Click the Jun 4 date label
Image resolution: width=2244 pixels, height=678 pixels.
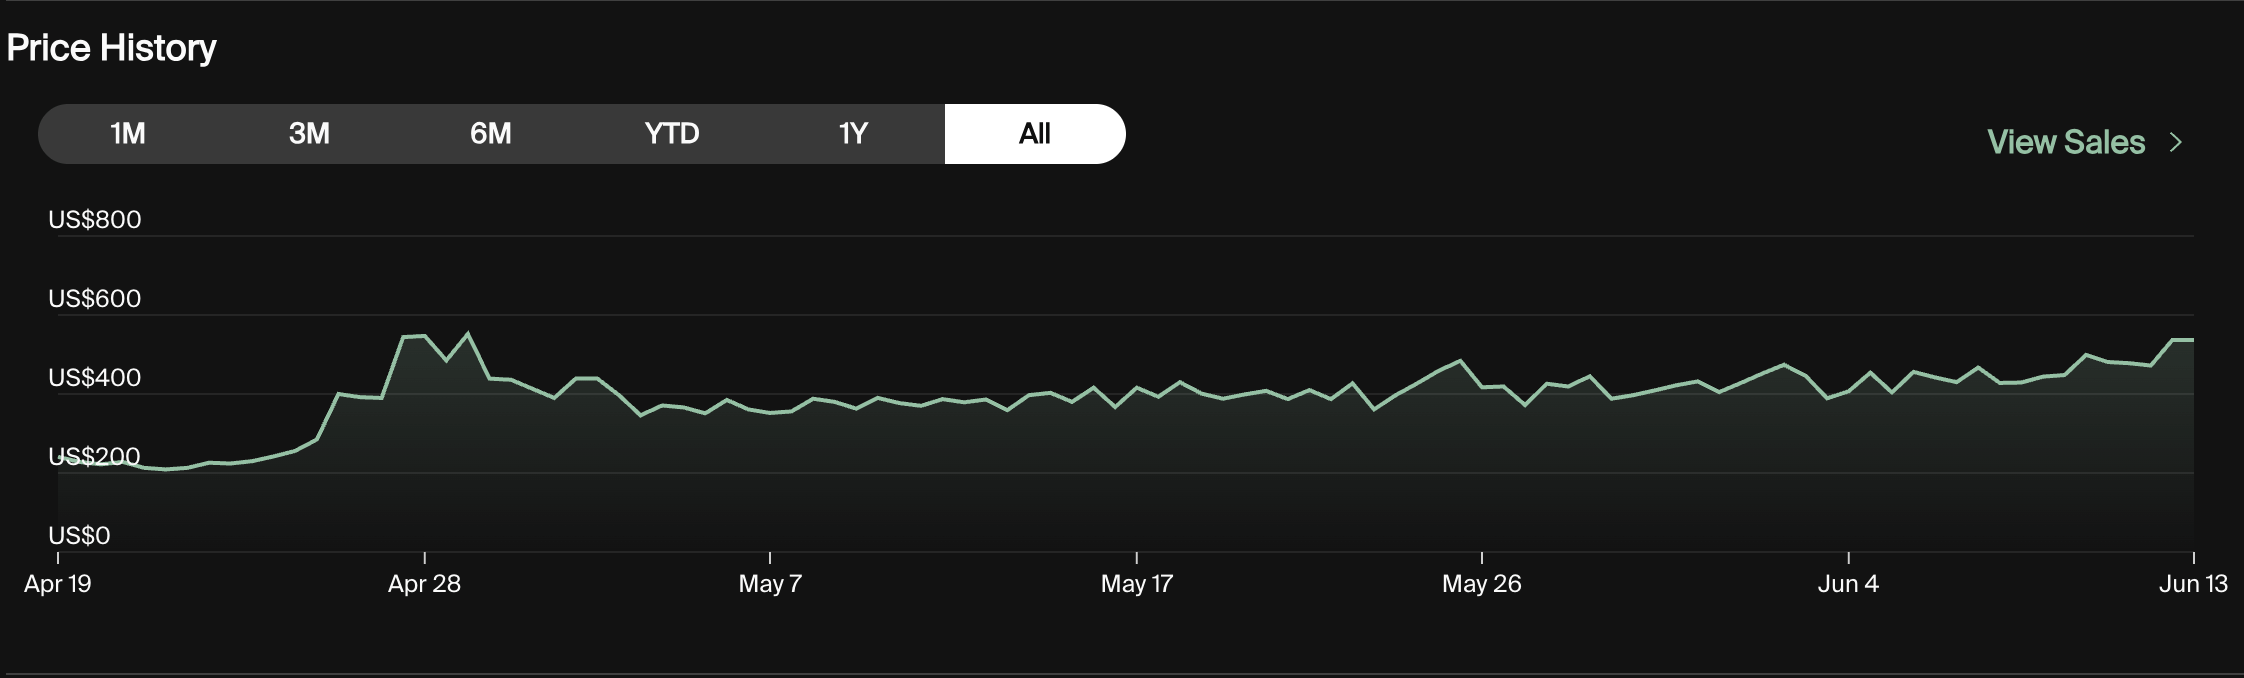tap(1848, 584)
